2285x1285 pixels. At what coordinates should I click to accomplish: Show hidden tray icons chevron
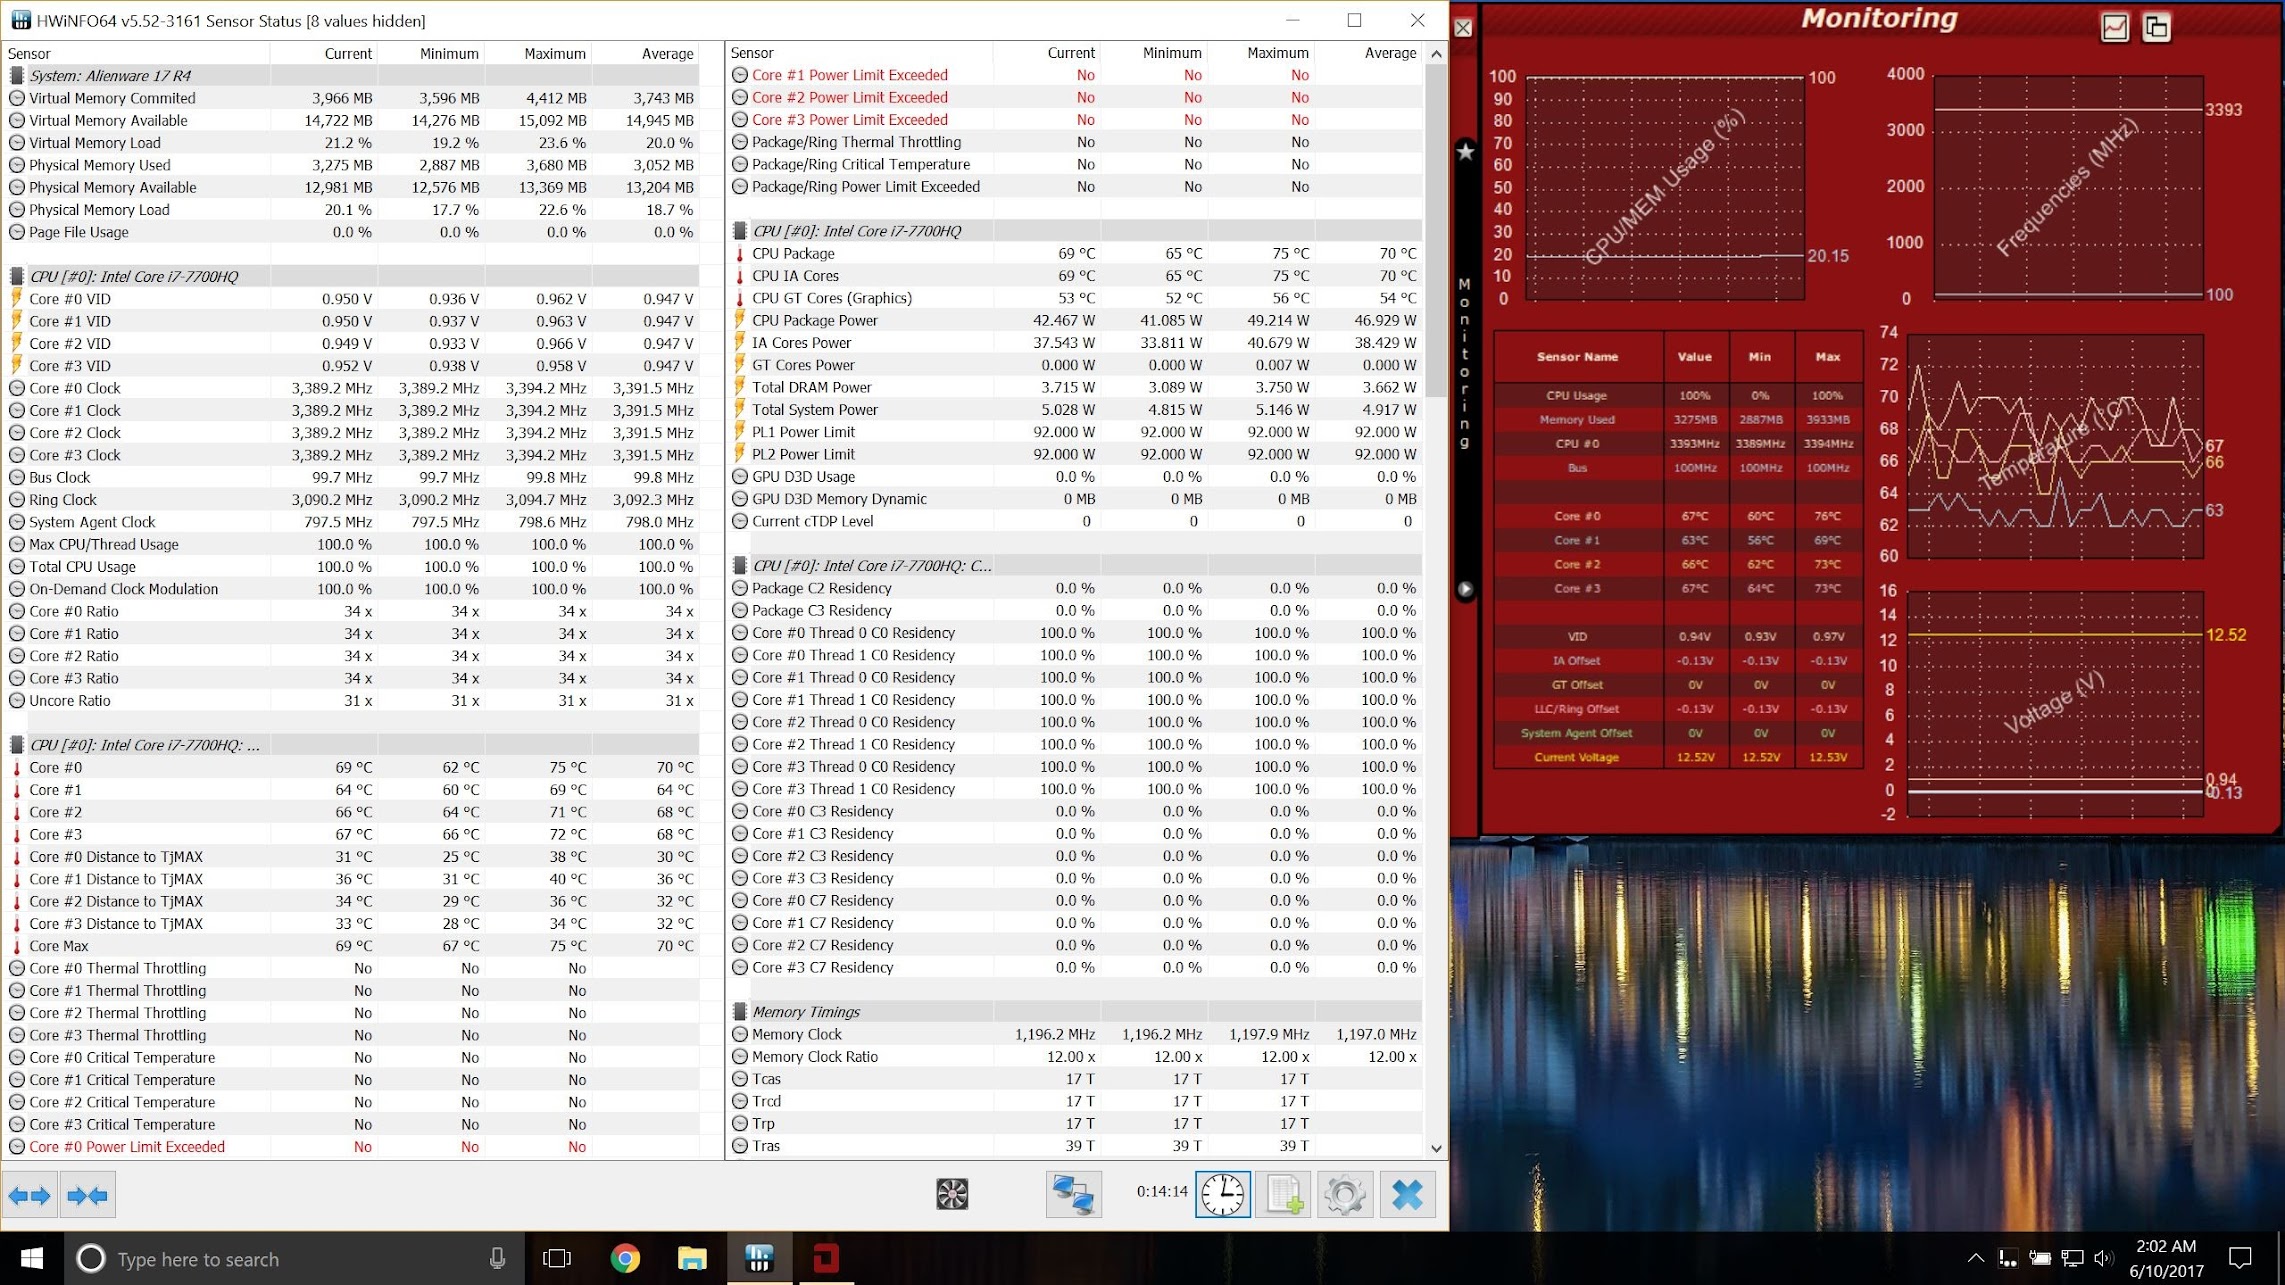click(1975, 1258)
